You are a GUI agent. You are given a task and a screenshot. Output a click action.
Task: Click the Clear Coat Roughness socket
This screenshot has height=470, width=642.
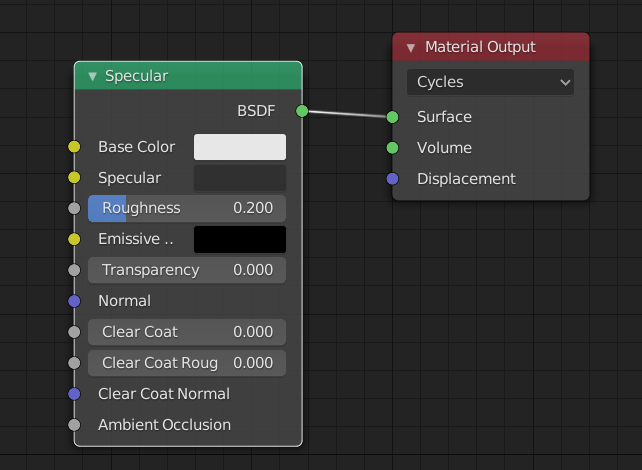coord(74,363)
